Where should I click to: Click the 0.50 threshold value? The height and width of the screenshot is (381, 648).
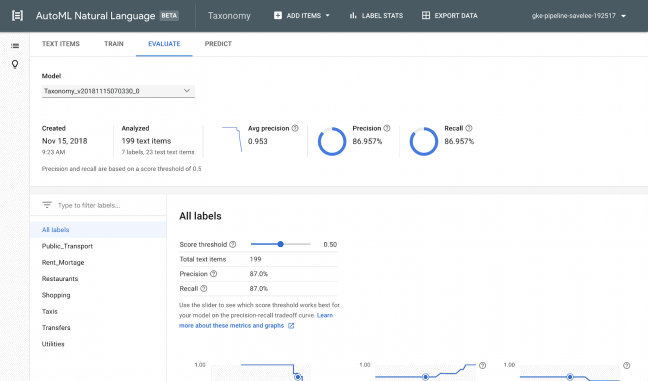pos(330,245)
